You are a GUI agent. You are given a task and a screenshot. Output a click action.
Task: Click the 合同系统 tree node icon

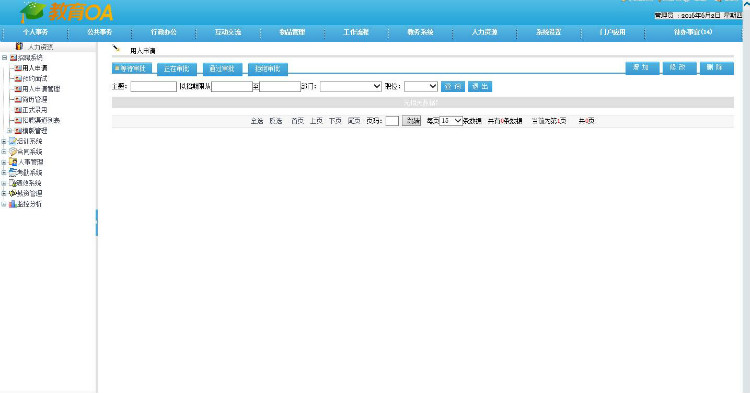(x=13, y=152)
